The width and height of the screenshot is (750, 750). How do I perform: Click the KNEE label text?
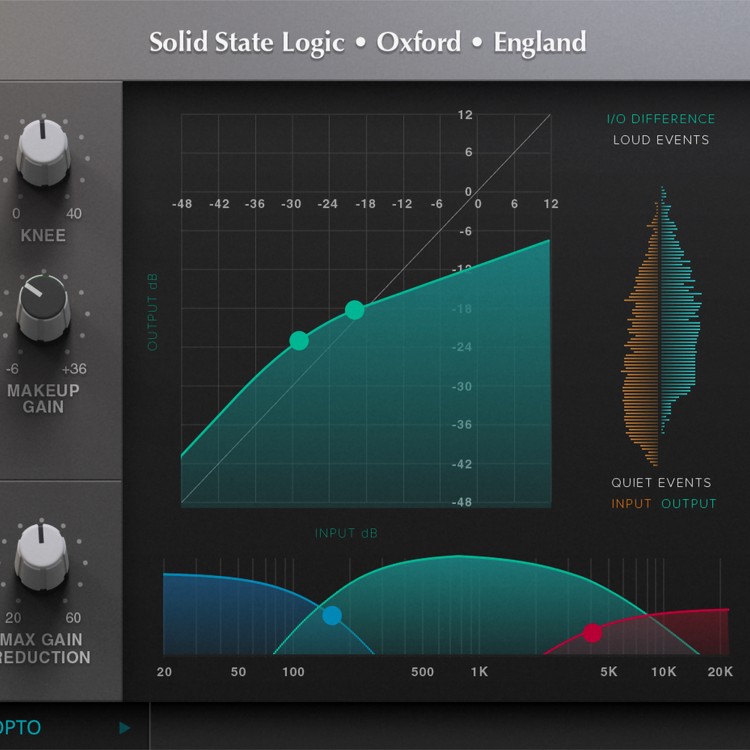pos(43,235)
